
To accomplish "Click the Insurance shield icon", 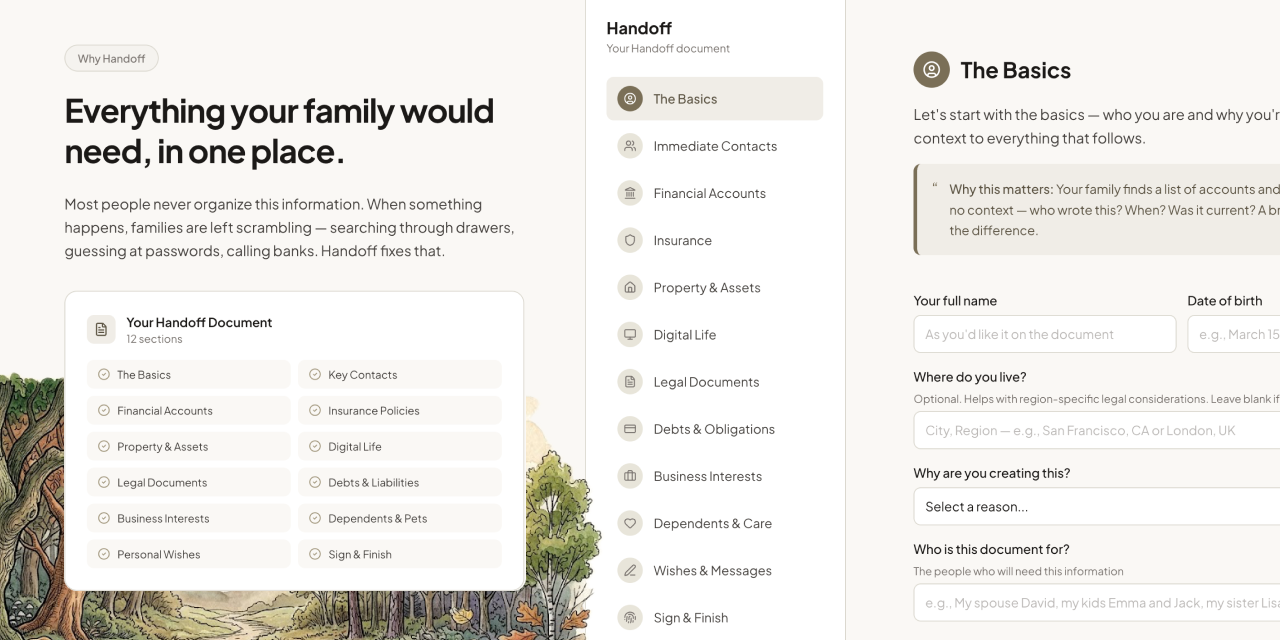I will click(630, 240).
